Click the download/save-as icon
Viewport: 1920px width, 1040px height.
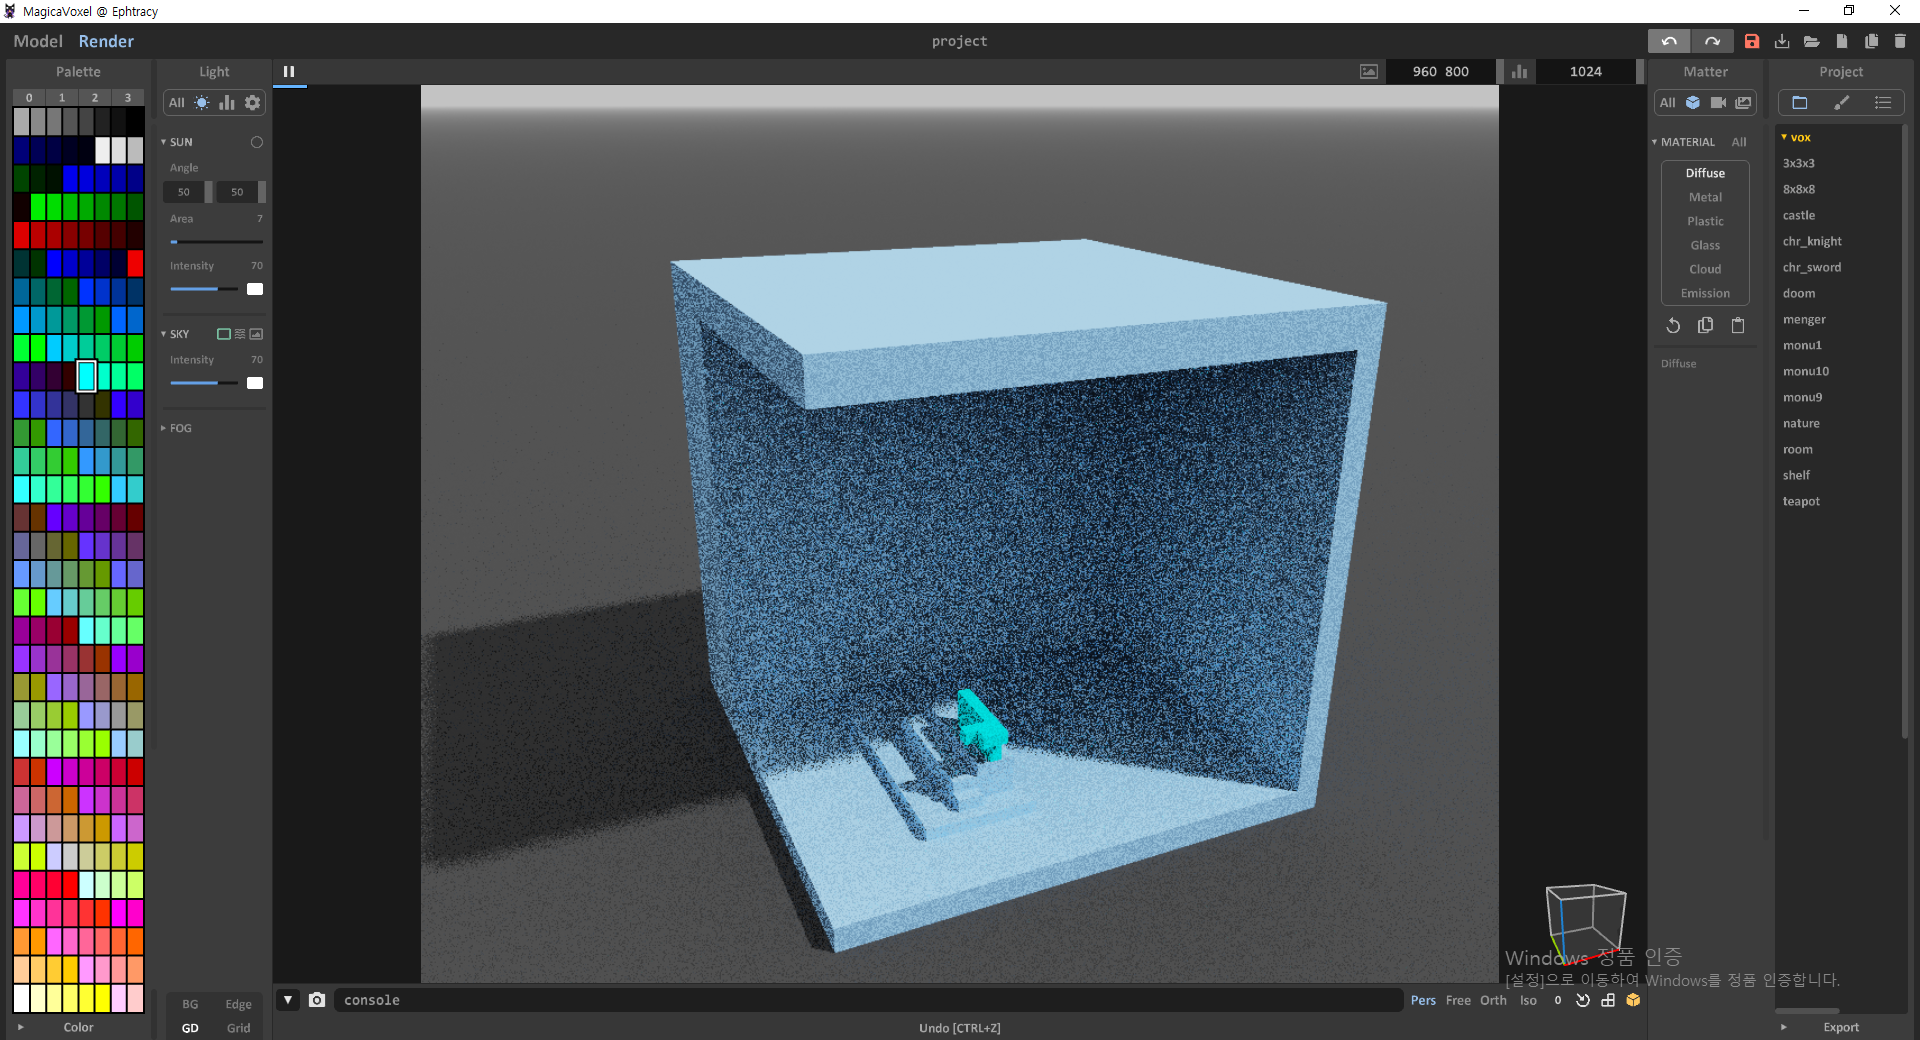[1782, 41]
